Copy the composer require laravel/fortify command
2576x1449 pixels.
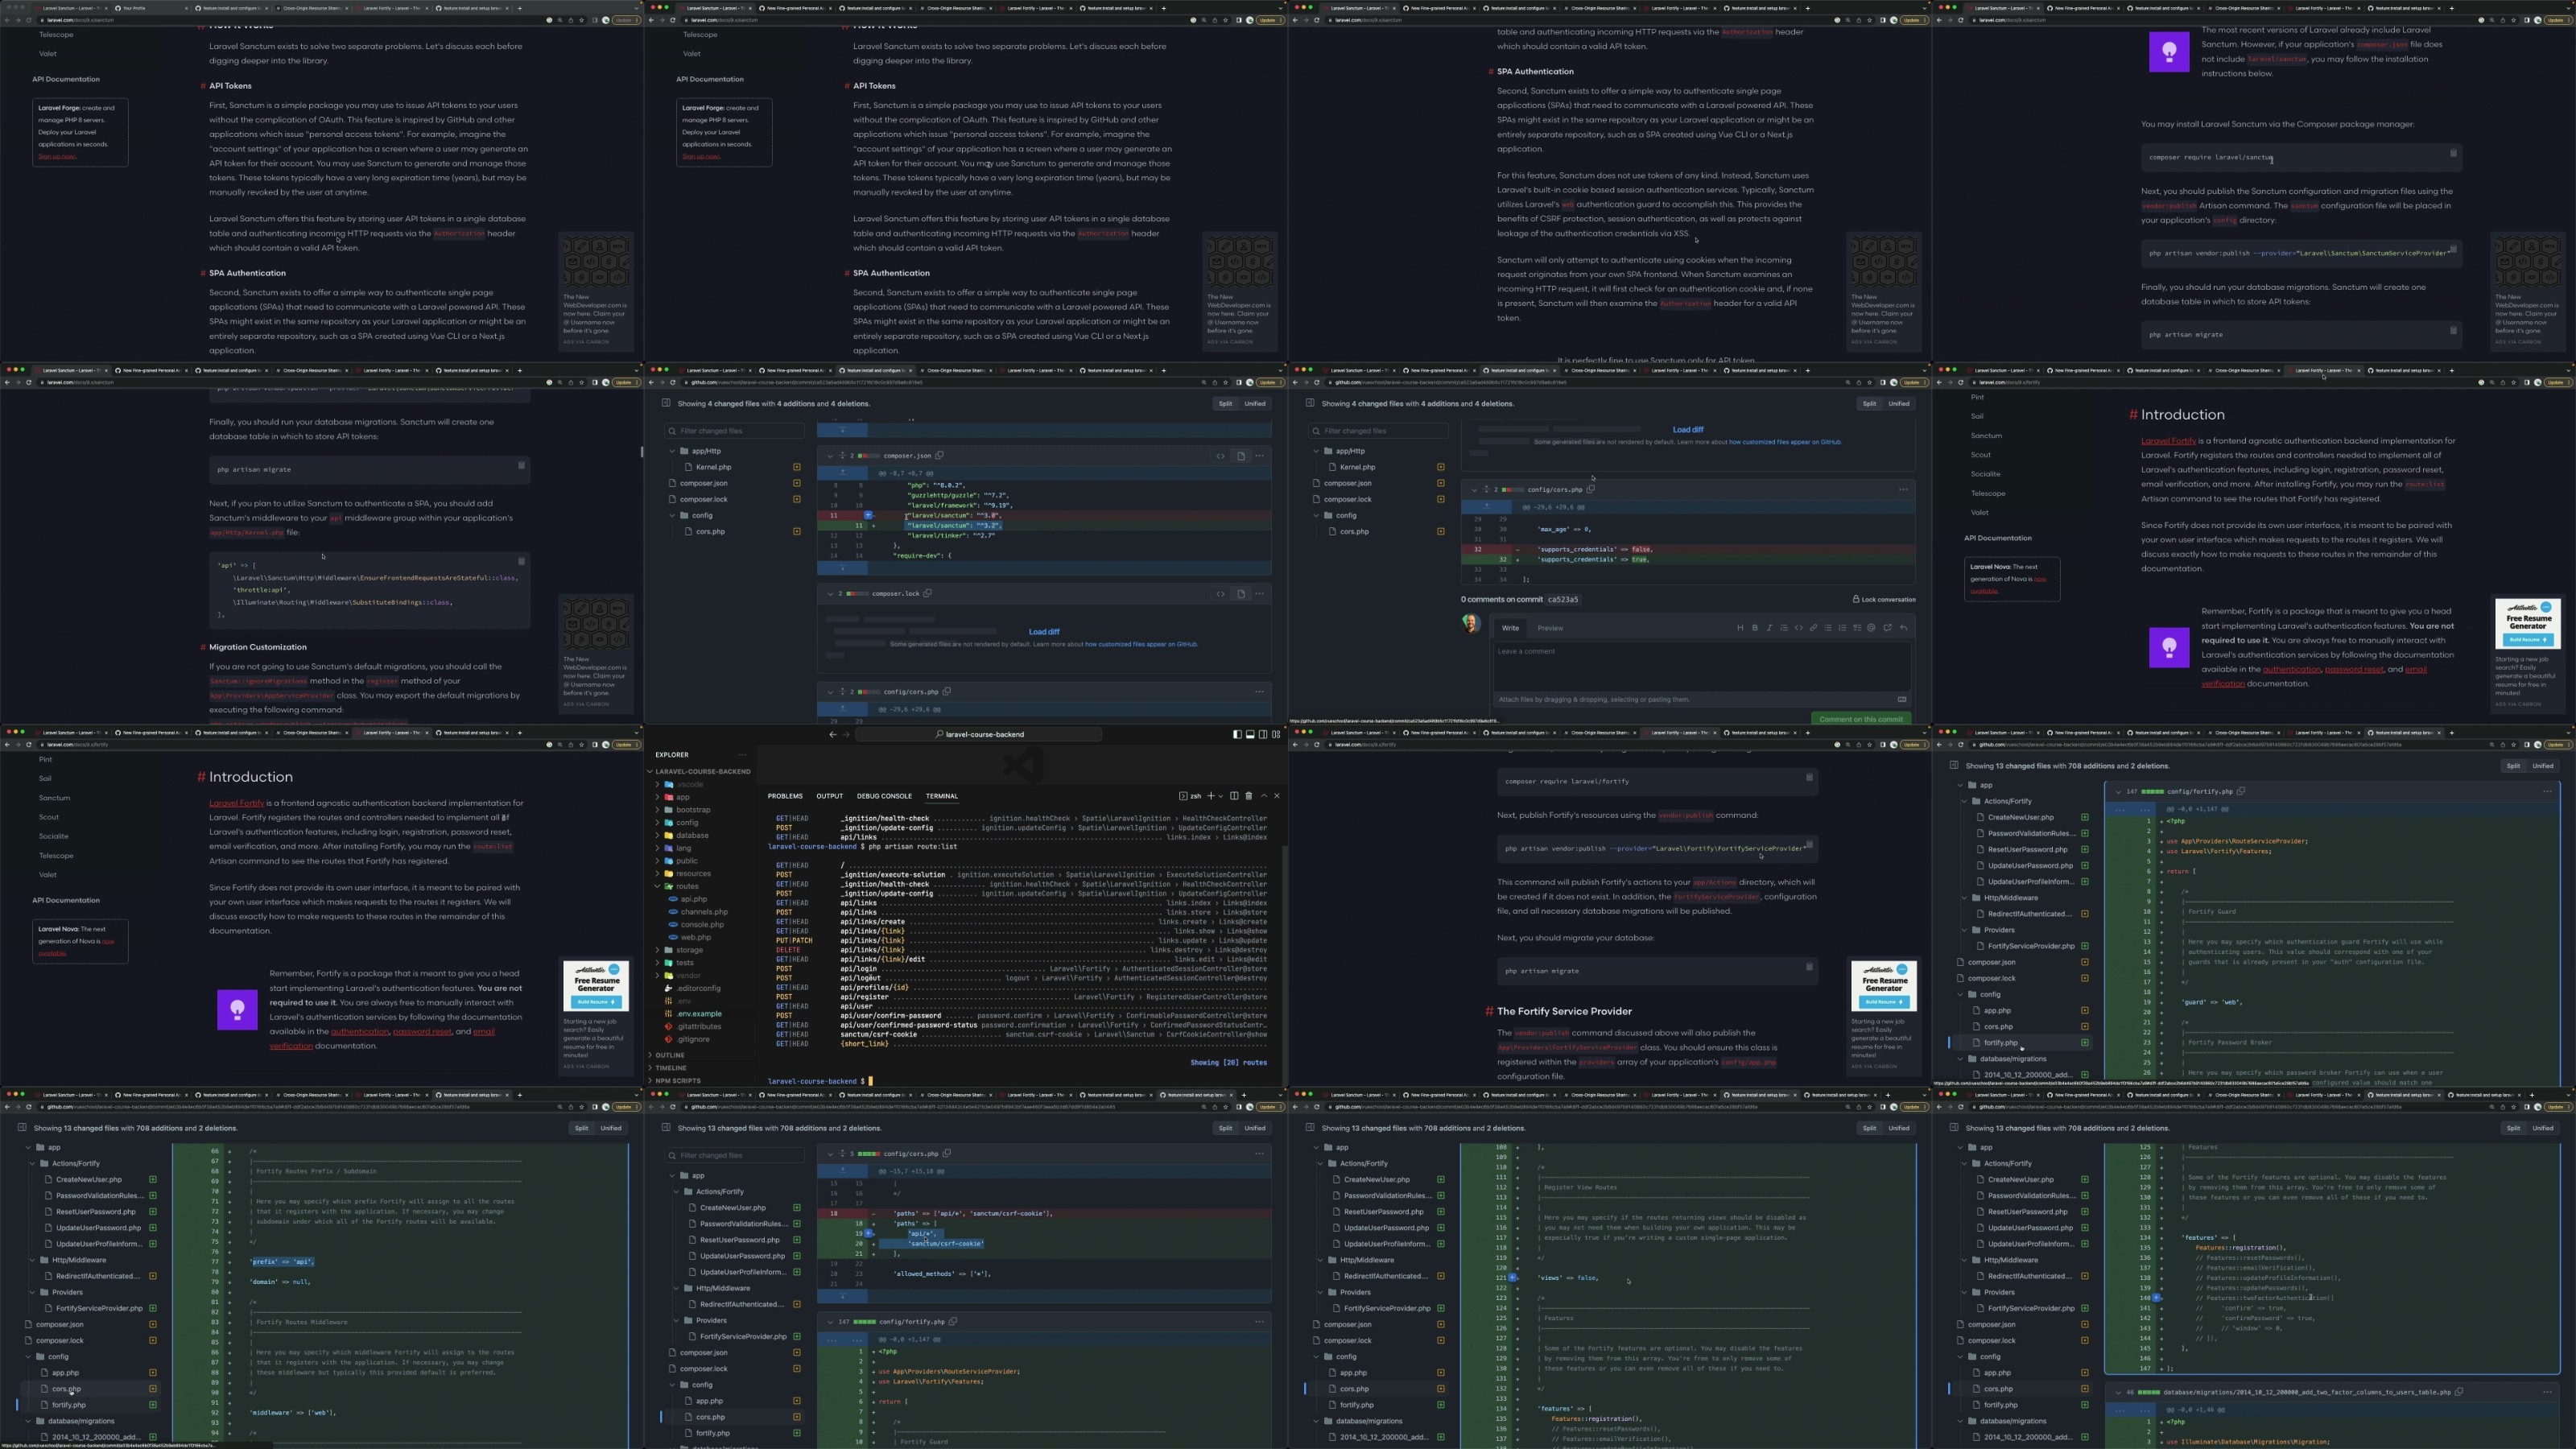[1809, 777]
